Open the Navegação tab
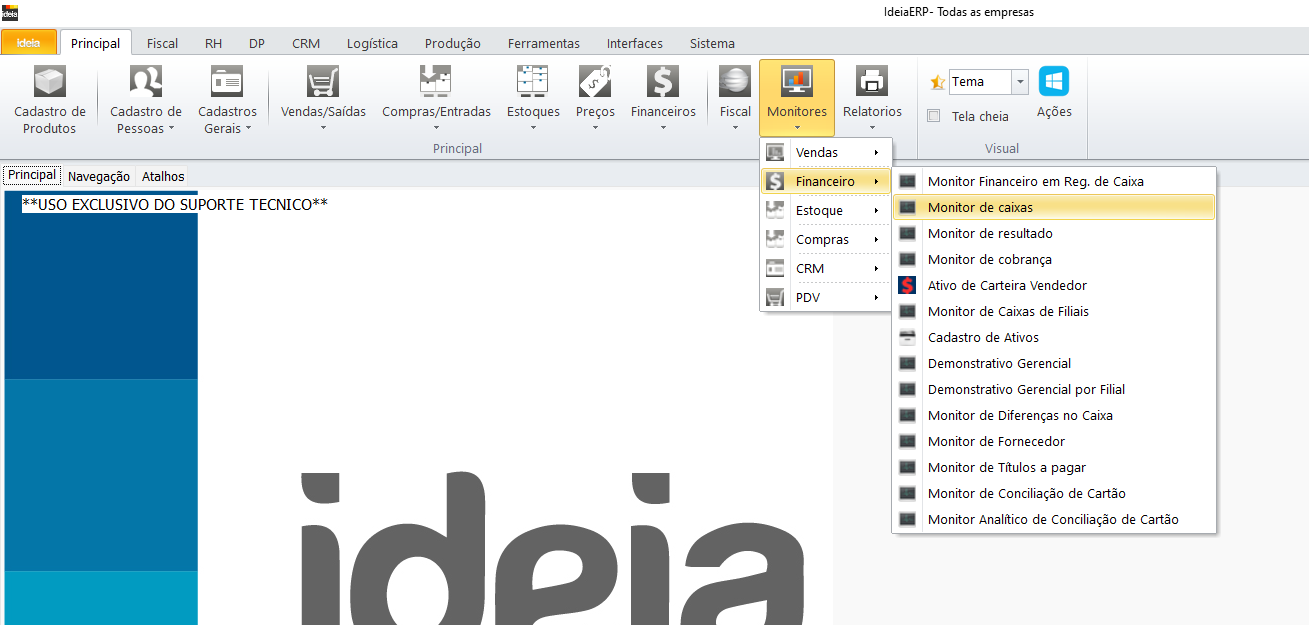This screenshot has height=625, width=1309. tap(99, 176)
